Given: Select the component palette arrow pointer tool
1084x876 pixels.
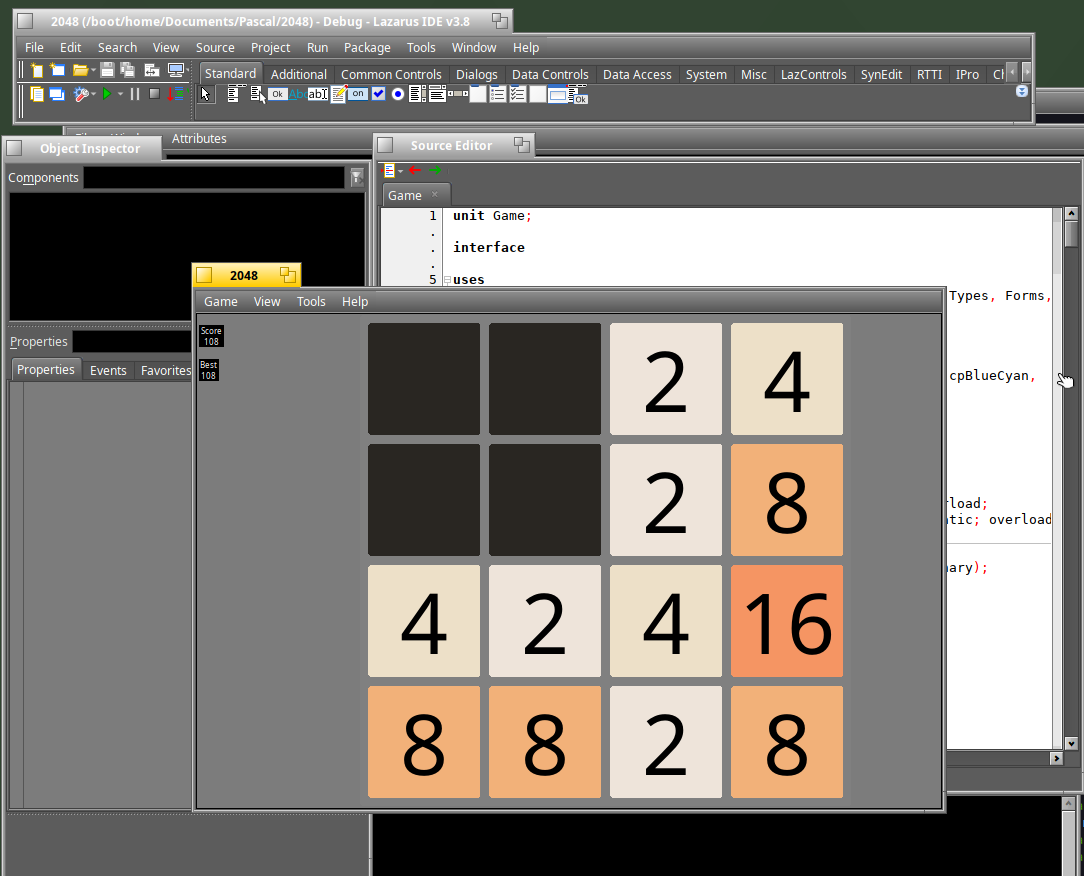Looking at the screenshot, I should 205,94.
